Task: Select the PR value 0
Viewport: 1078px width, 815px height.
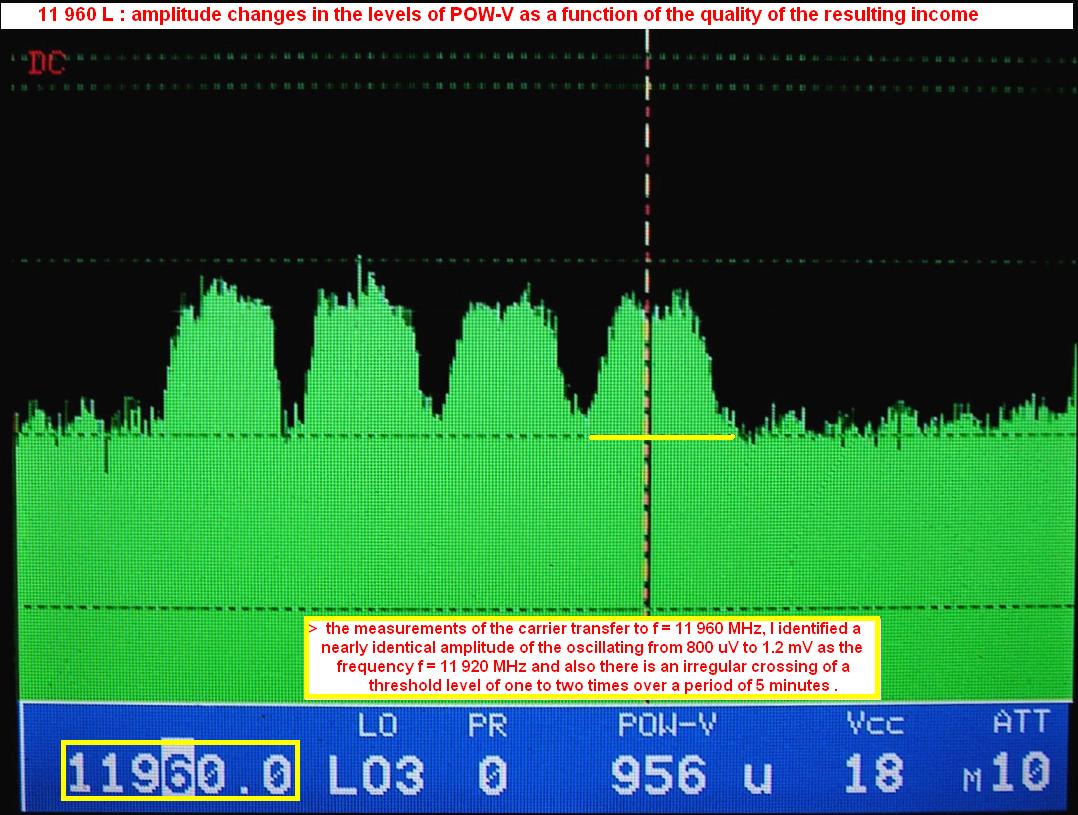Action: (x=491, y=776)
